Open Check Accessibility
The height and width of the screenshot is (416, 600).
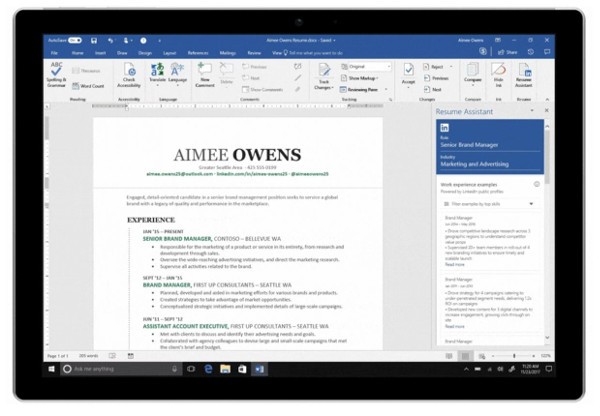[x=129, y=75]
